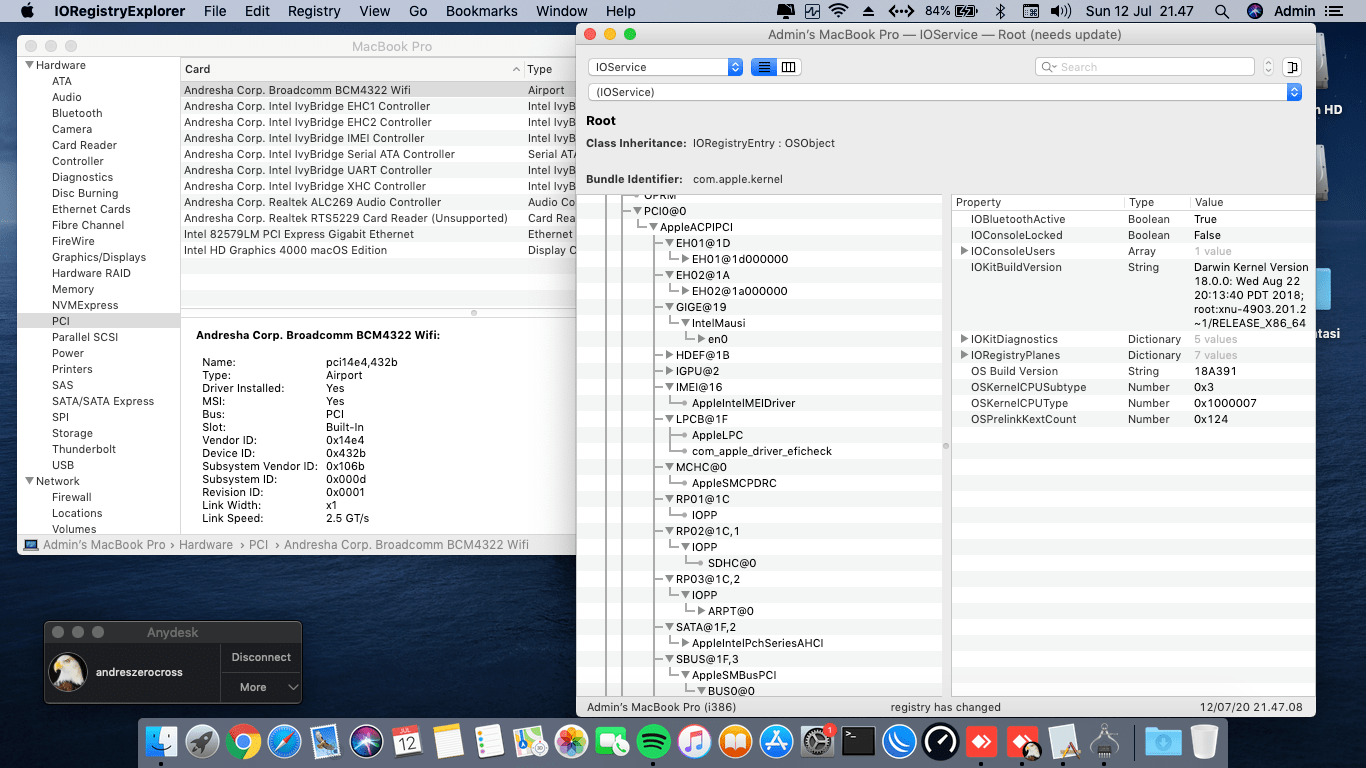Open Launchpad from the Dock
Screen dimensions: 1366x768
(202, 742)
